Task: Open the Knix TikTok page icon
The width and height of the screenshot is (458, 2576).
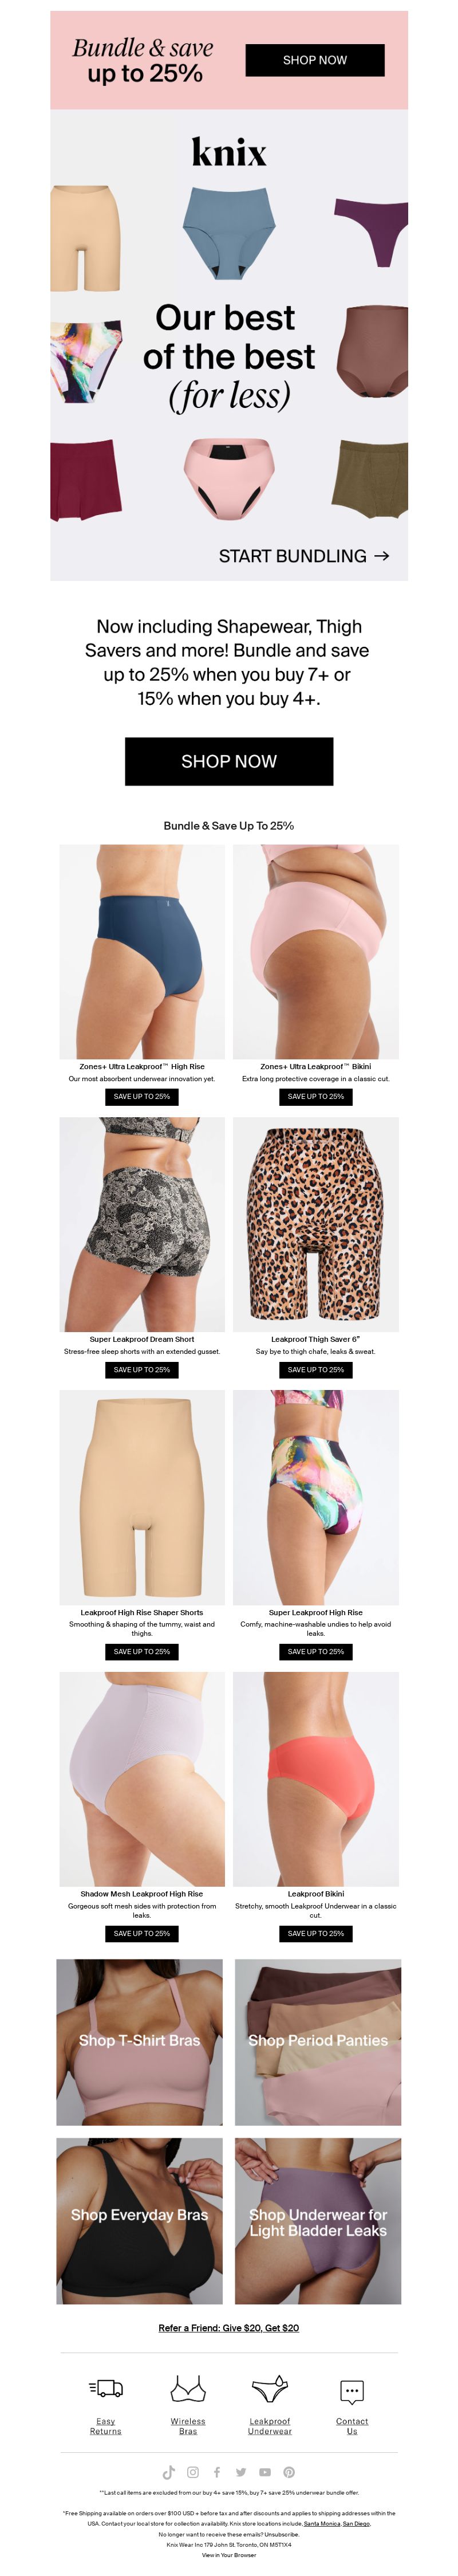Action: pos(168,2472)
